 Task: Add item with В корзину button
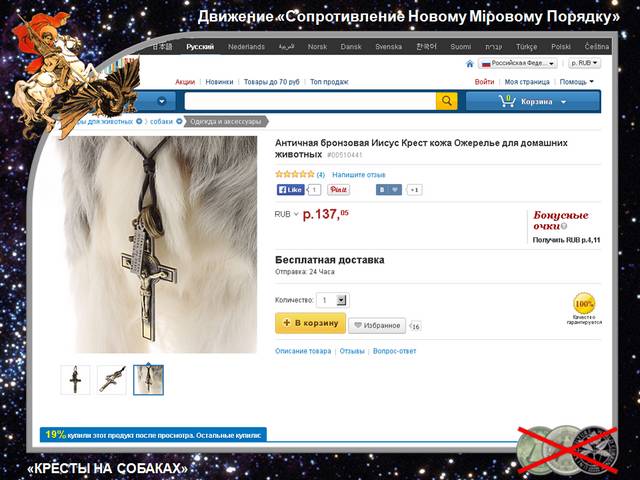coord(311,323)
